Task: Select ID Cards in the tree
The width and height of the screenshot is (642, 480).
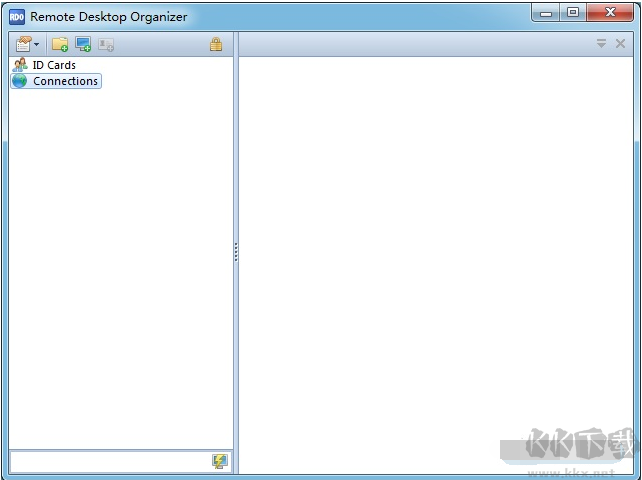Action: pyautogui.click(x=54, y=65)
